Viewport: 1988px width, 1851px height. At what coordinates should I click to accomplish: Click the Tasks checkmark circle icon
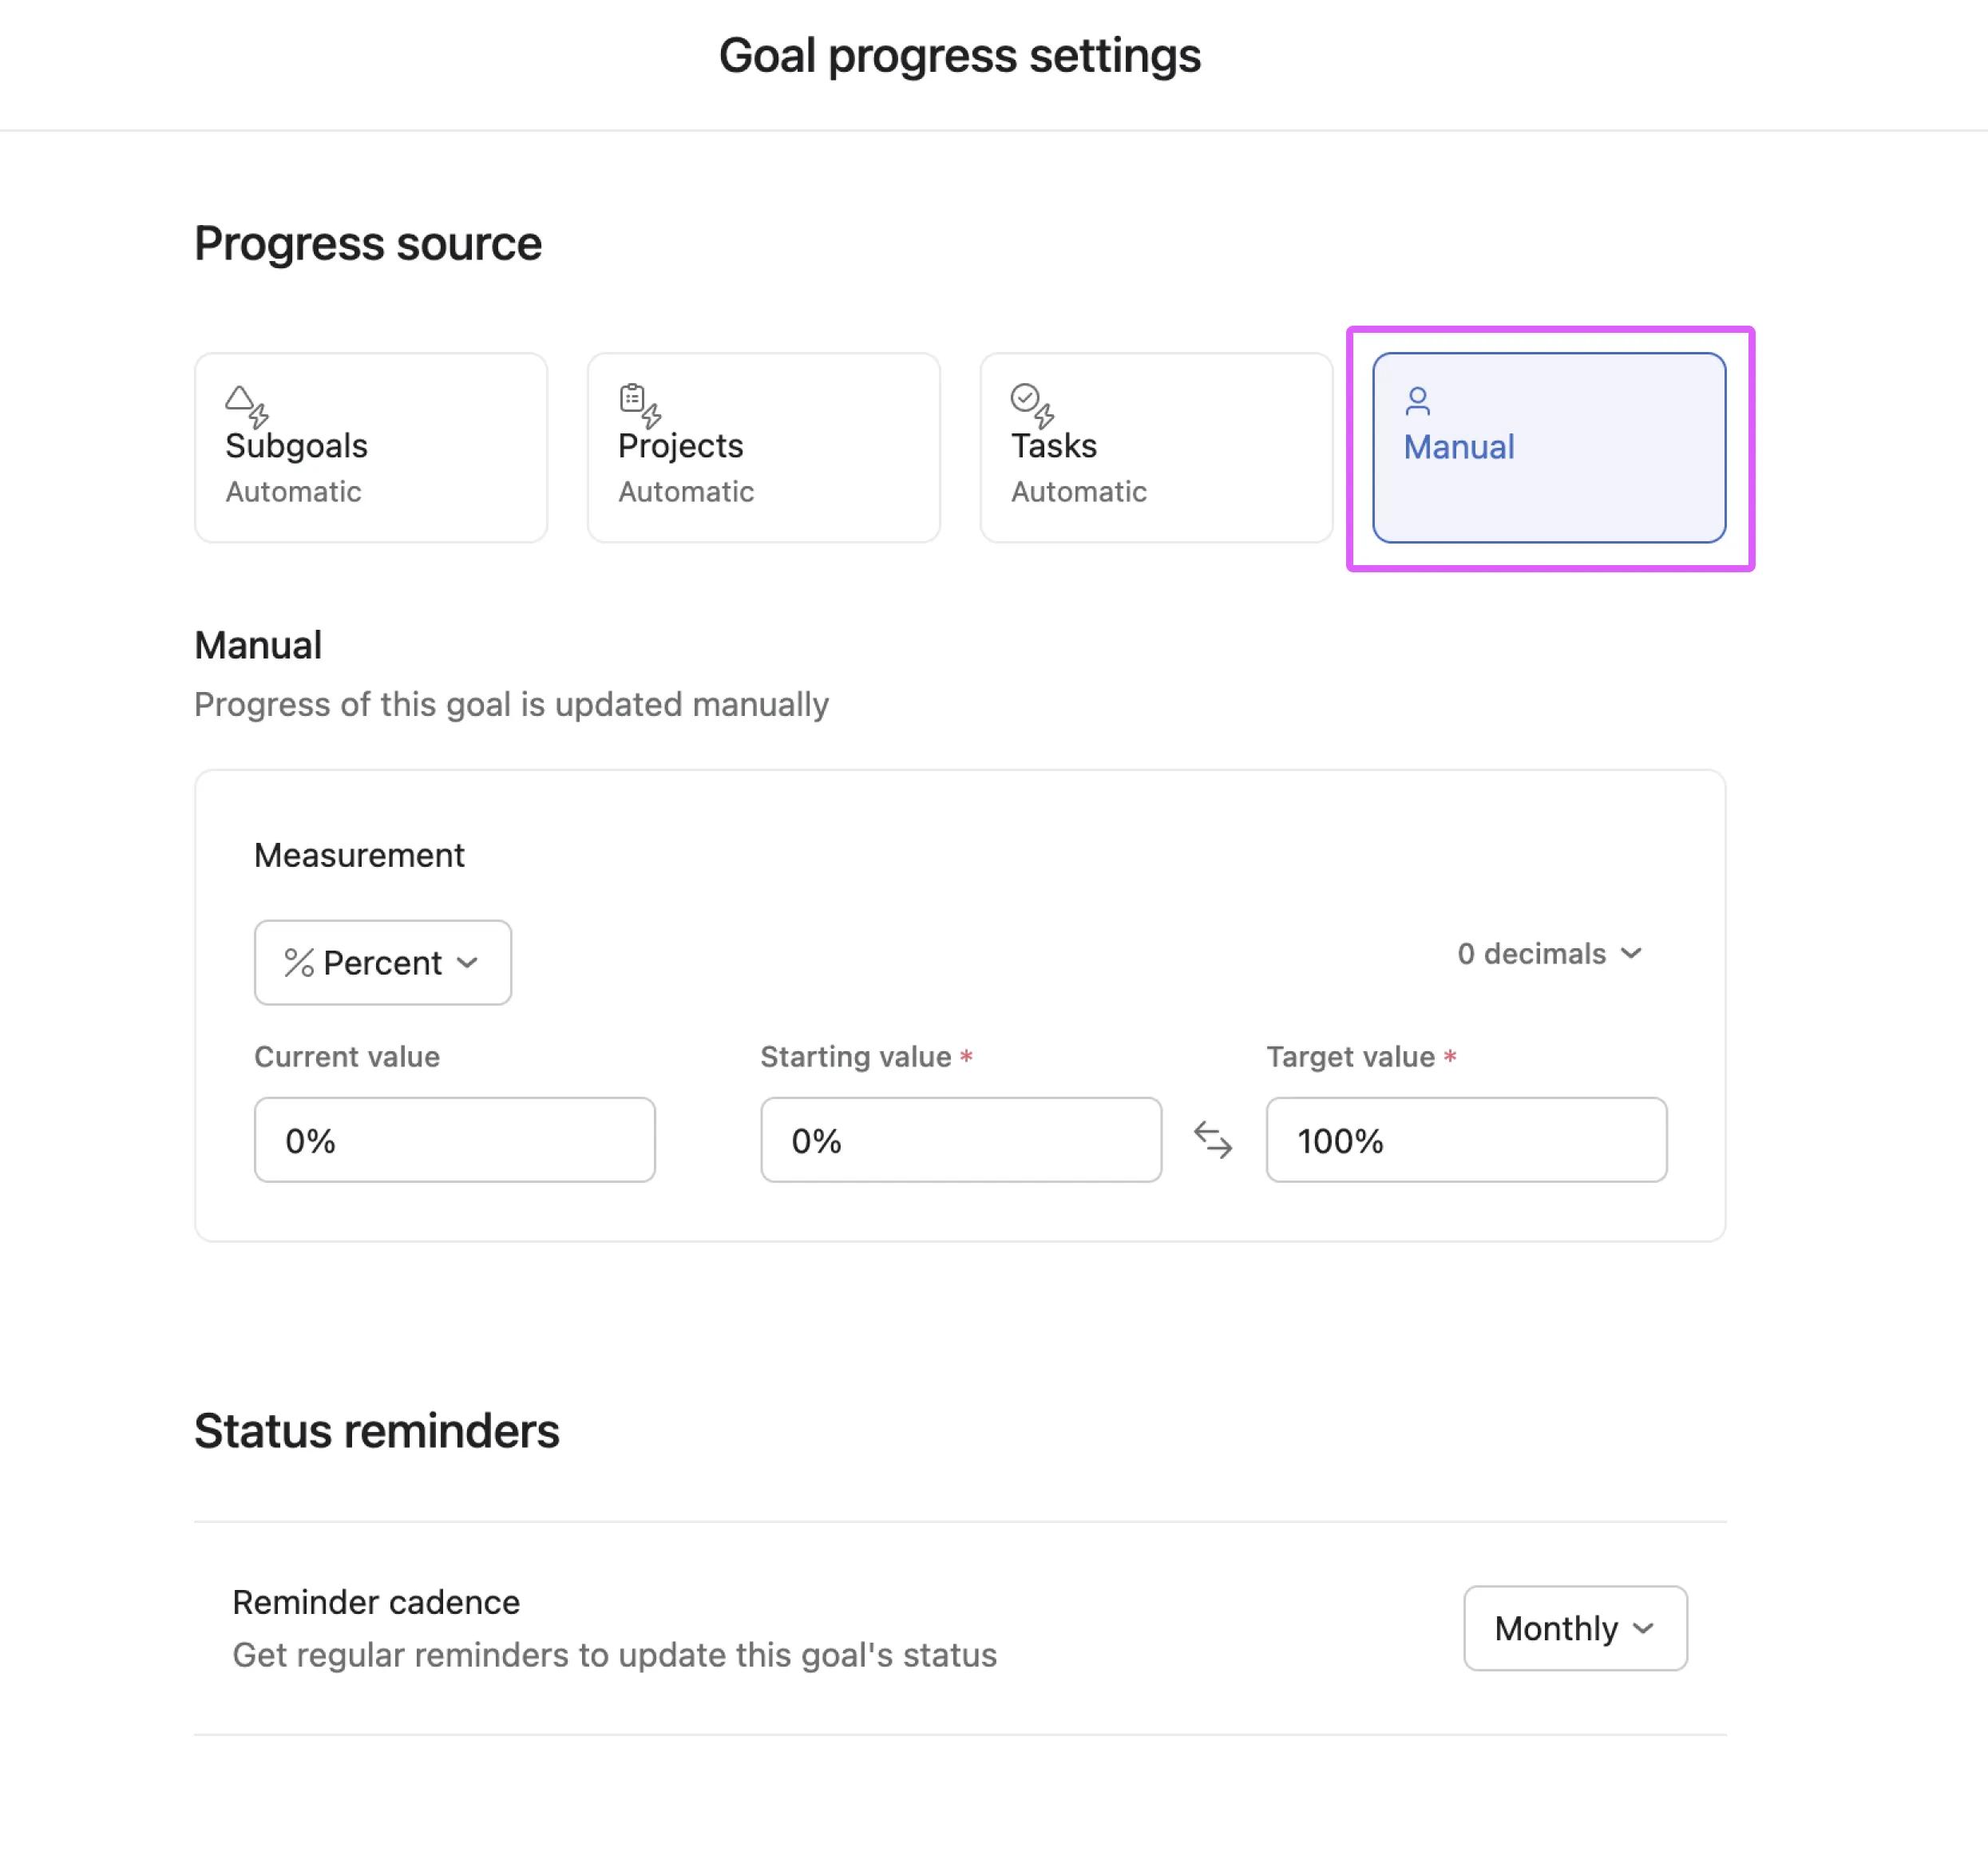coord(1031,404)
